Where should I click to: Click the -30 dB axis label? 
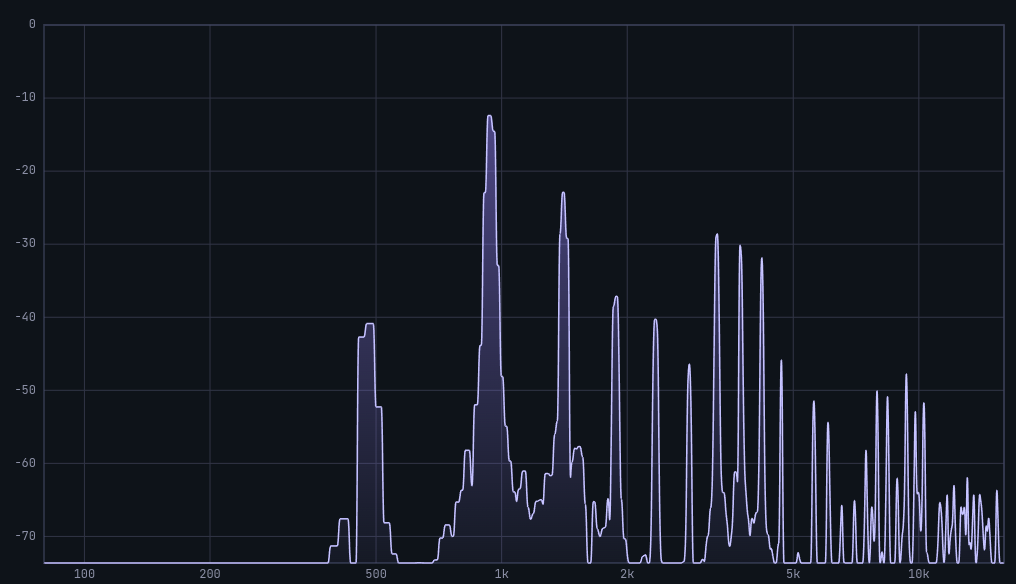(26, 244)
